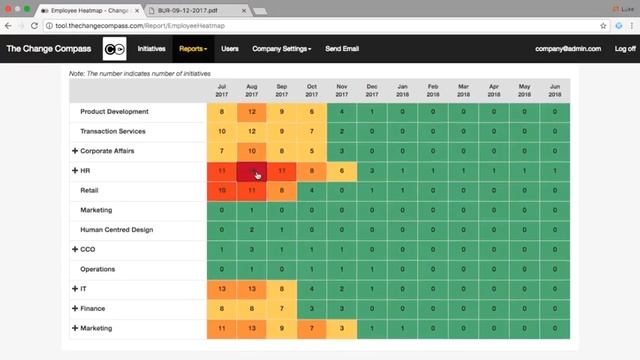The width and height of the screenshot is (640, 360).
Task: Click the dark red HR Aug 2017 cell
Action: point(252,171)
